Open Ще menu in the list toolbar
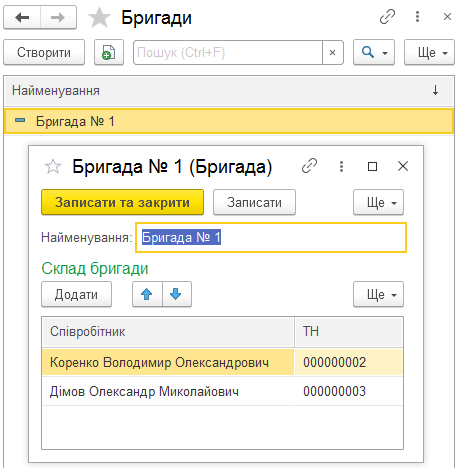 pos(429,52)
